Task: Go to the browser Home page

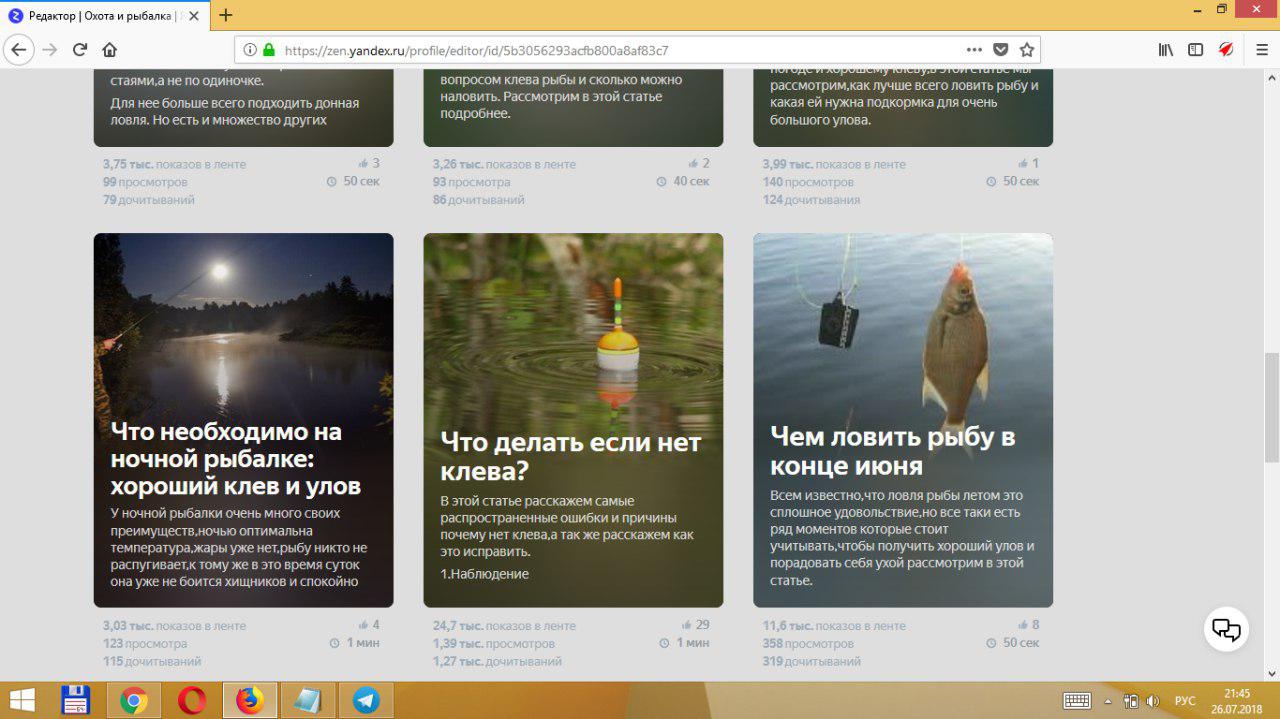Action: click(x=110, y=49)
